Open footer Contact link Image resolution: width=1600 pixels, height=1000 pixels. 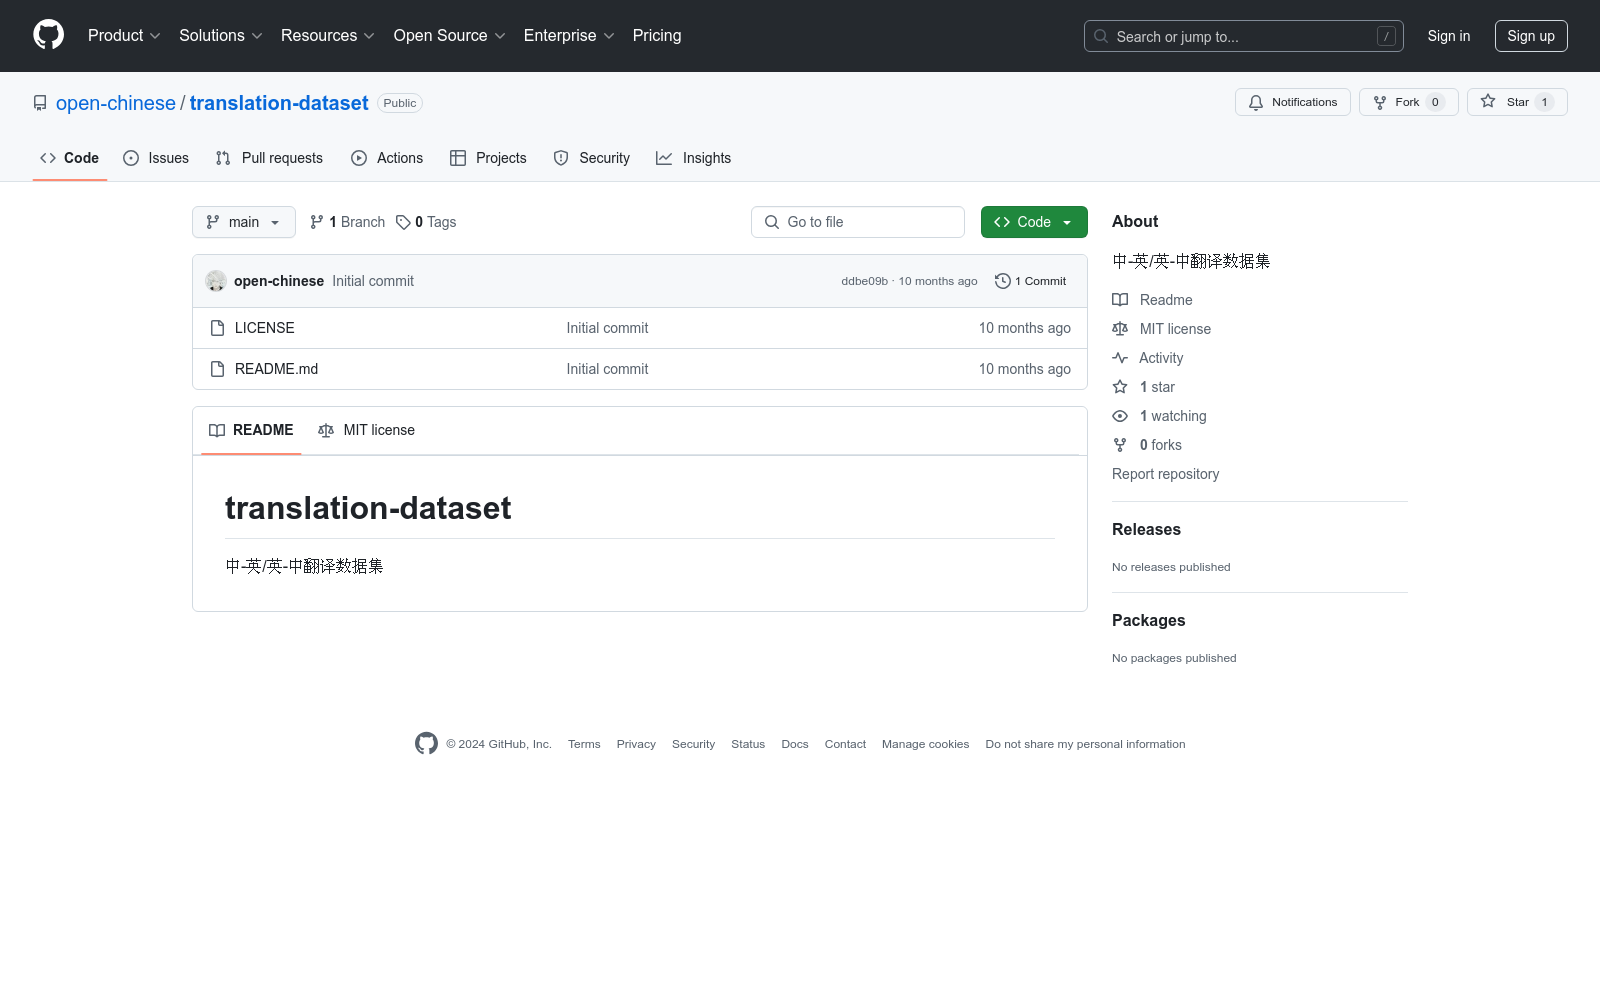(x=845, y=744)
